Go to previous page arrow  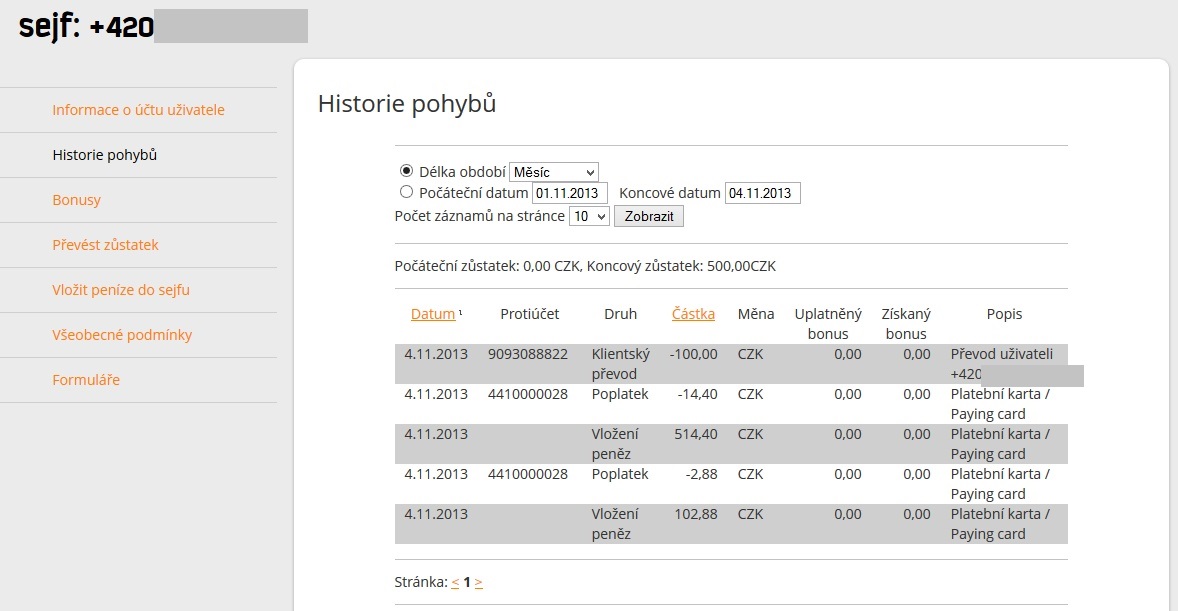pos(455,582)
